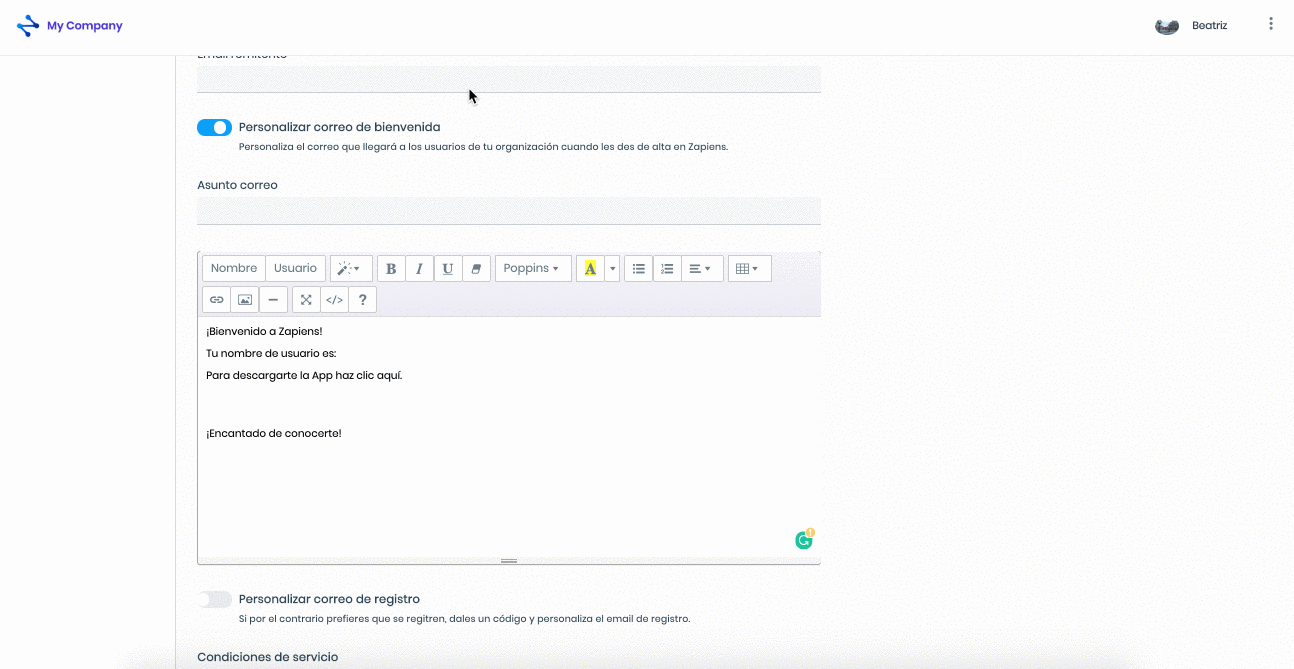Click the editor resize handle bar

[509, 561]
